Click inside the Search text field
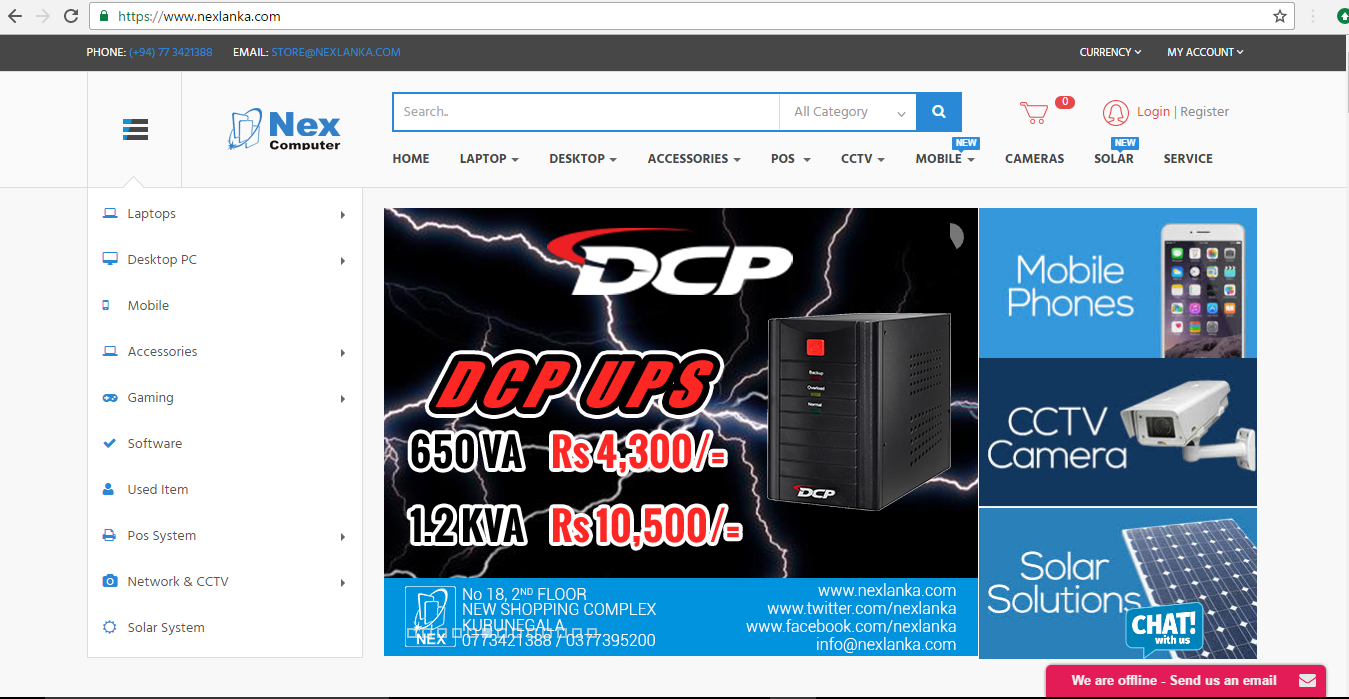This screenshot has height=699, width=1349. (x=585, y=112)
